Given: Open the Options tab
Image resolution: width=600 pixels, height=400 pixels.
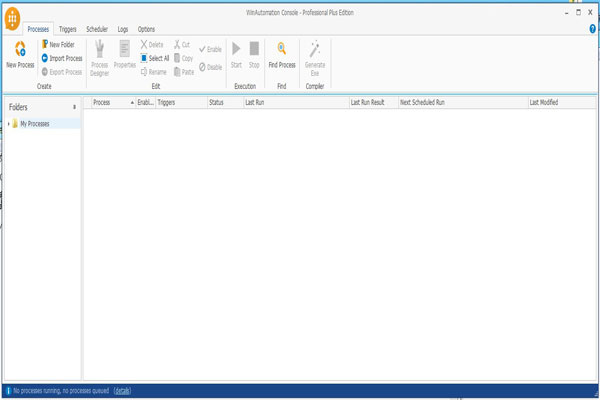Looking at the screenshot, I should pyautogui.click(x=146, y=29).
